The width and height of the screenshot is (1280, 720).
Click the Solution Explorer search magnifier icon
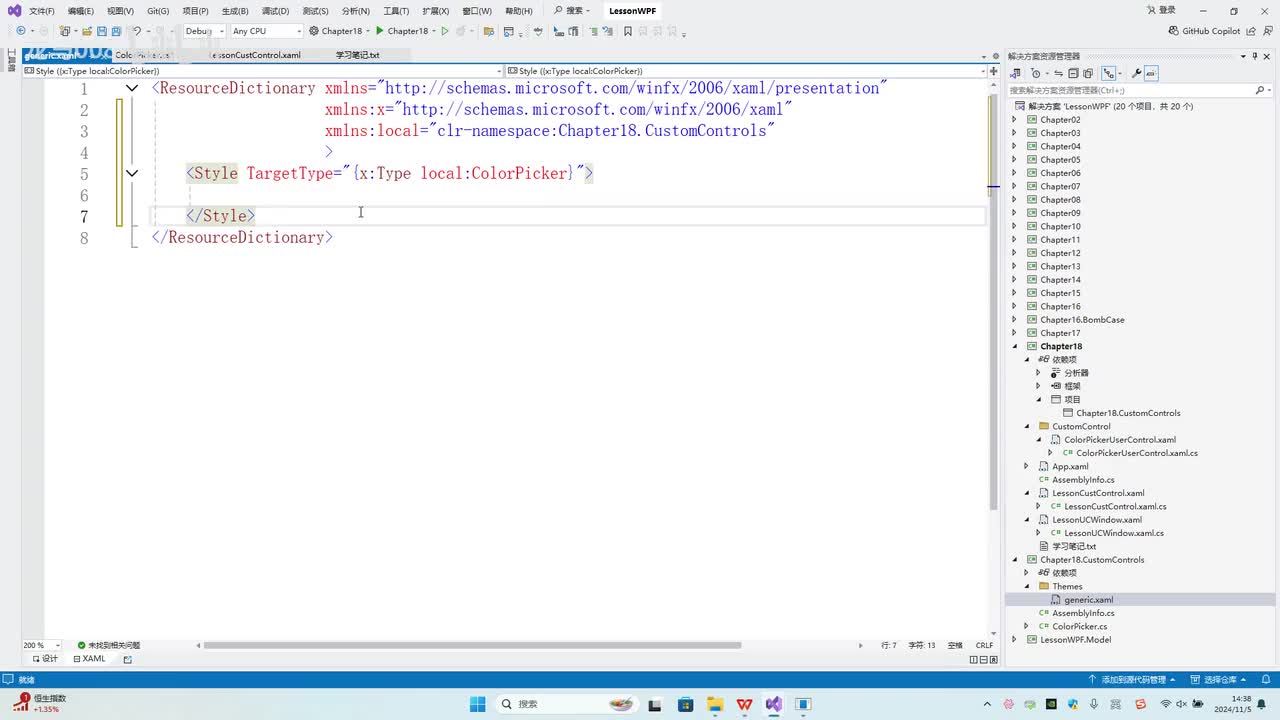pos(1259,90)
